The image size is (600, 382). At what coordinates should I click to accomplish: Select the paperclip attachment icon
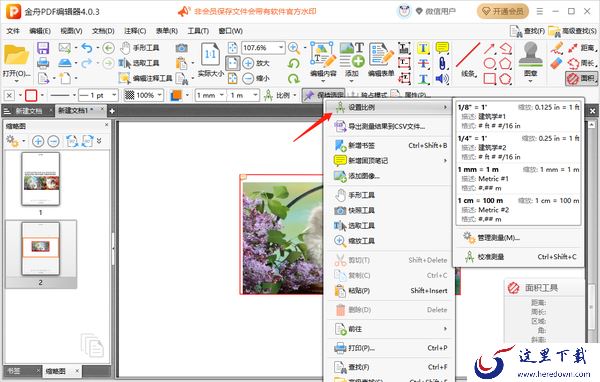[x=442, y=63]
